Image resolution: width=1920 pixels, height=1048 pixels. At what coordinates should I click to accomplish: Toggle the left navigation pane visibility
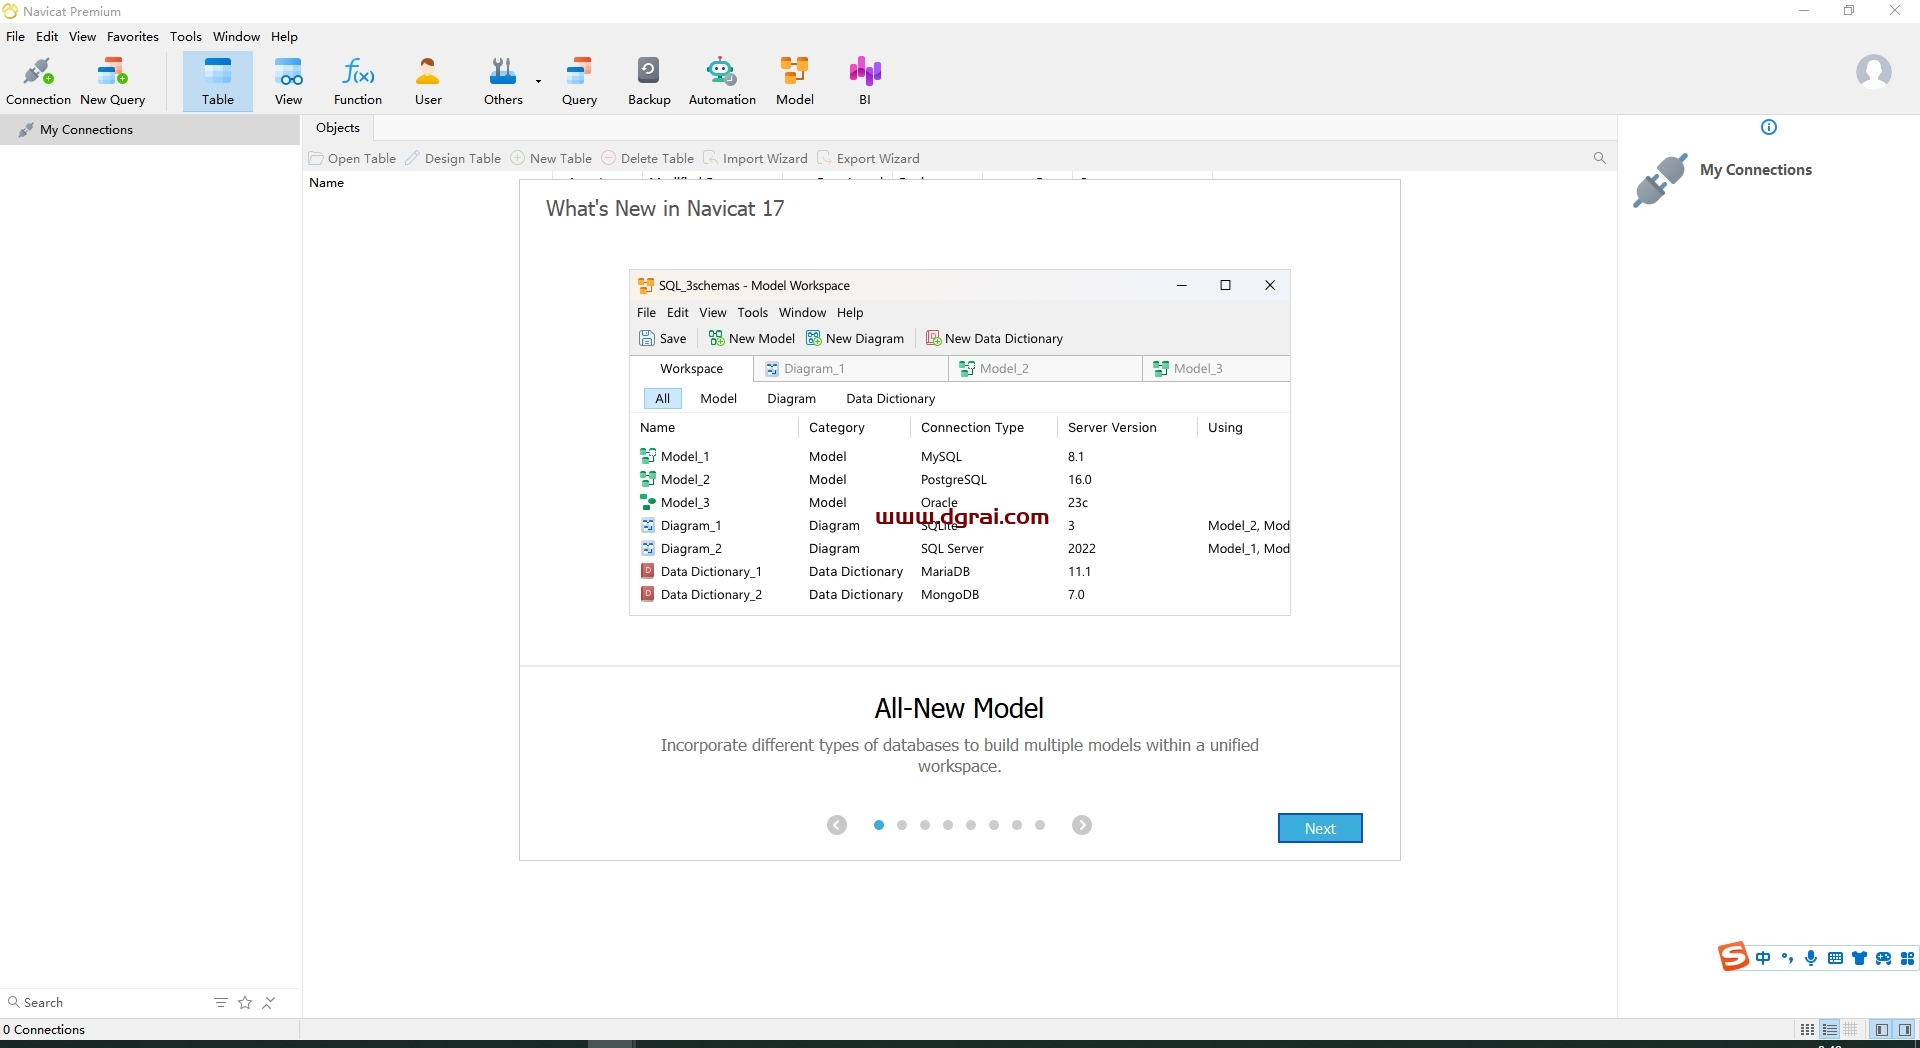click(x=1882, y=1029)
